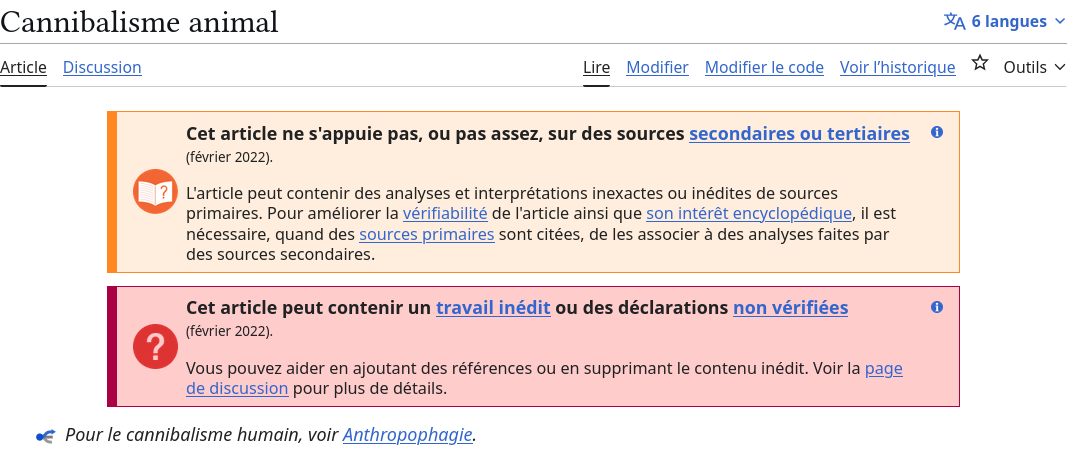
Task: Click the red question mark icon
Action: [x=155, y=347]
